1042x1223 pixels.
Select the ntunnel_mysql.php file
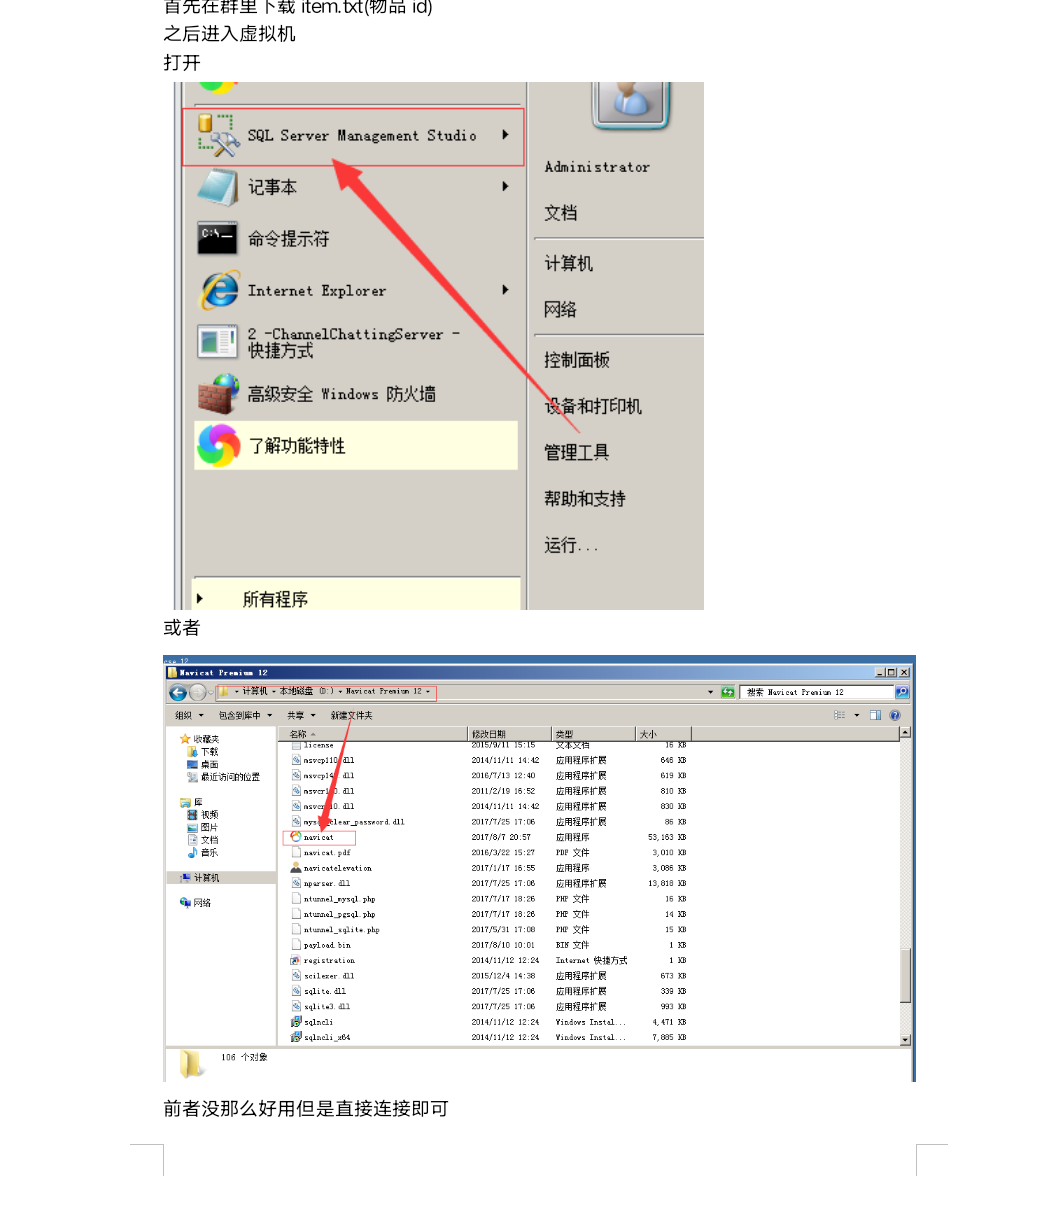pos(340,899)
